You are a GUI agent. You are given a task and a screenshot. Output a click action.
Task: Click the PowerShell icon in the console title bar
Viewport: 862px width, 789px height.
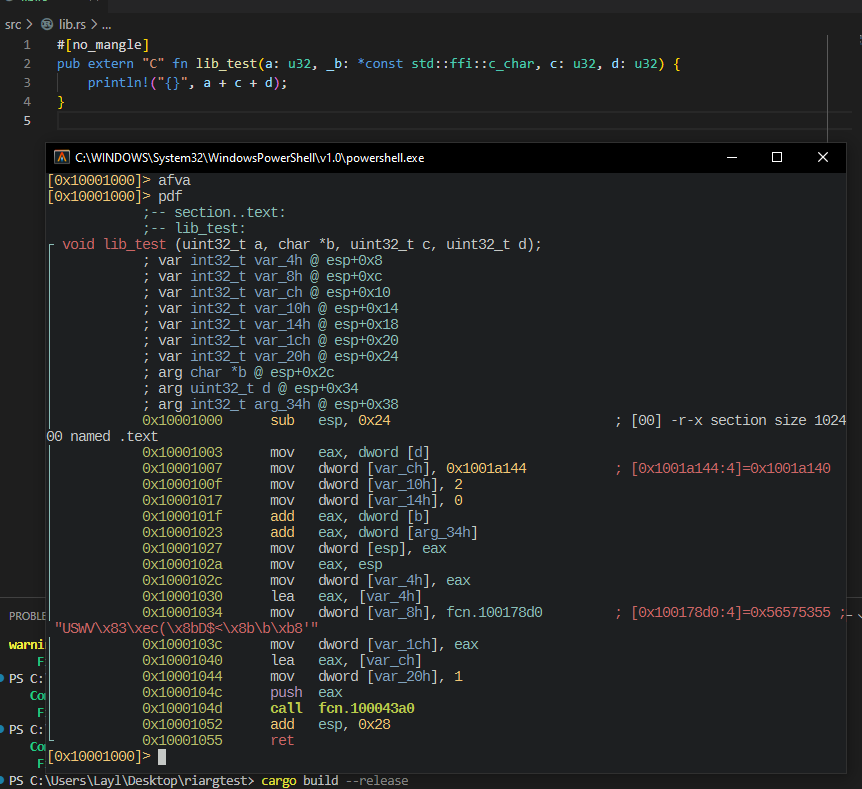(x=62, y=158)
